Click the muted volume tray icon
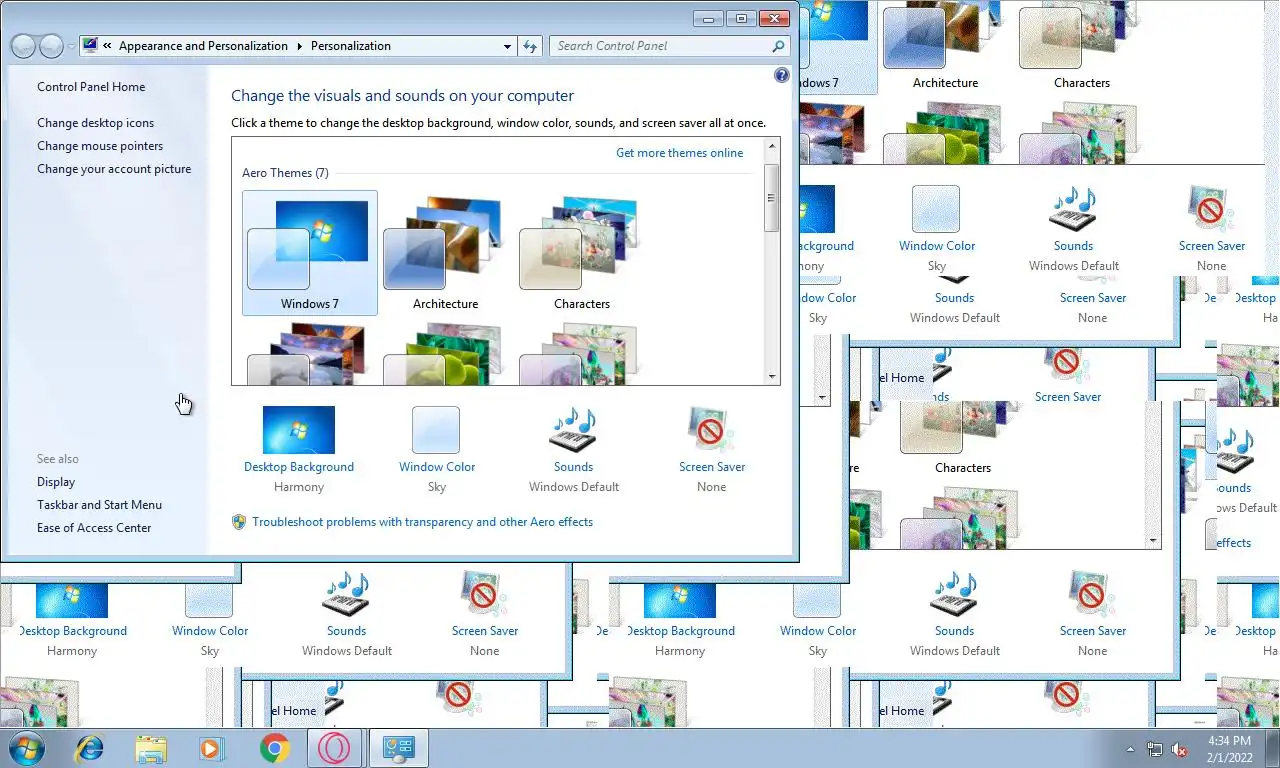This screenshot has height=768, width=1280. coord(1179,748)
